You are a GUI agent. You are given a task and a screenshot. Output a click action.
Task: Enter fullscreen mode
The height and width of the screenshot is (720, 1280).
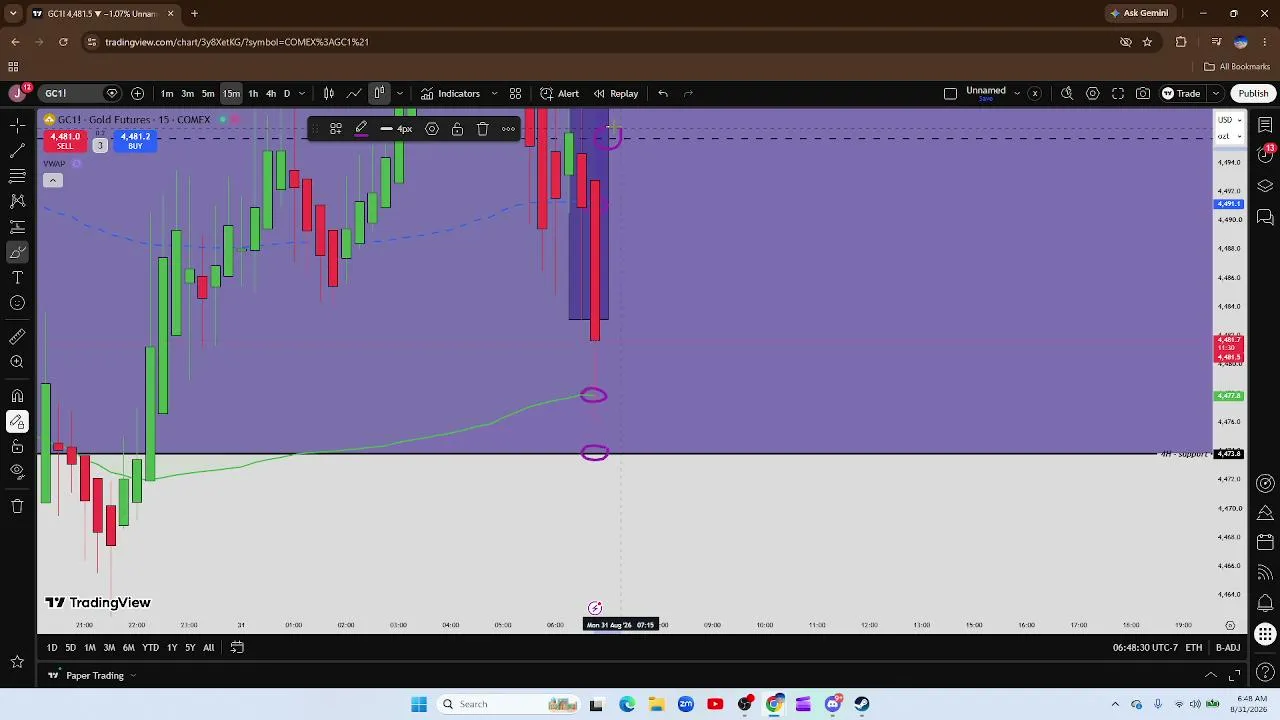click(x=1118, y=93)
